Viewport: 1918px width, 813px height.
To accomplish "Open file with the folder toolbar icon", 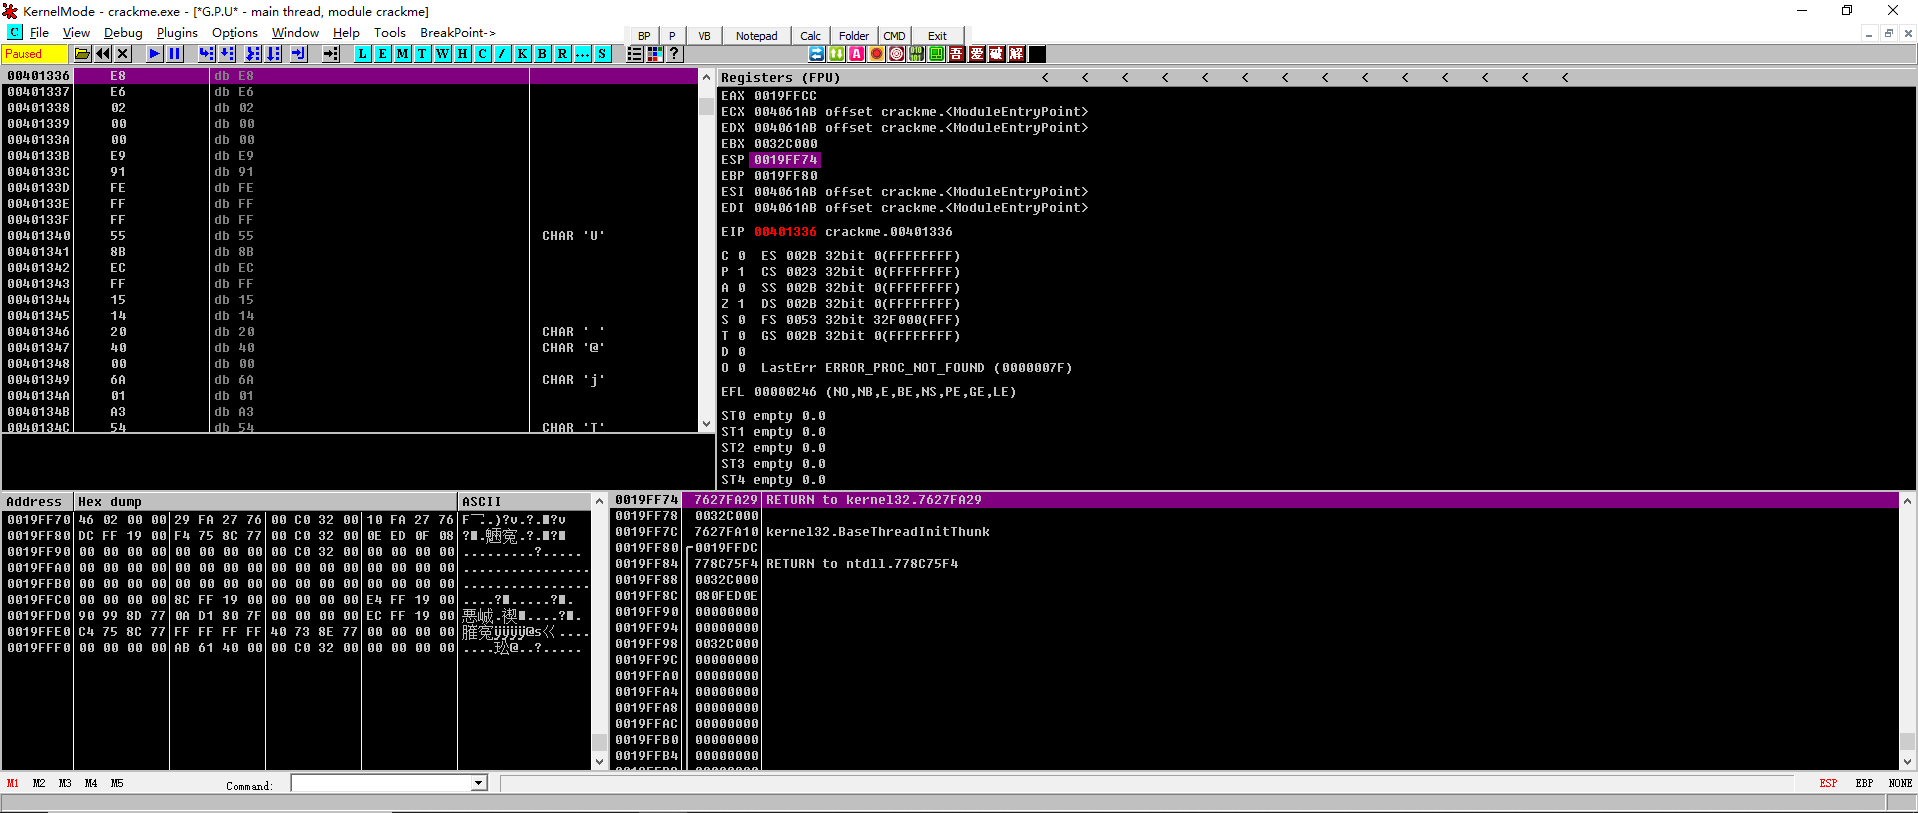I will point(83,54).
